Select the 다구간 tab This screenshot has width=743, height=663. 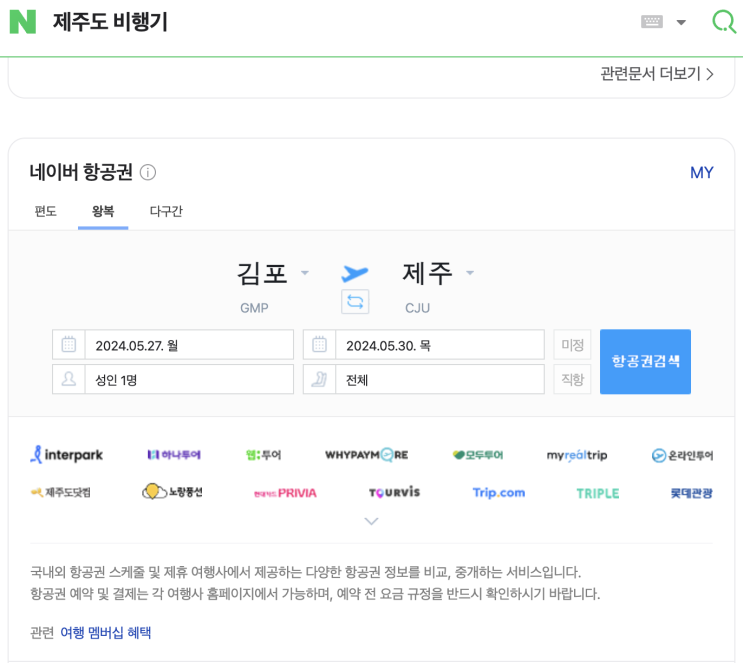(166, 211)
